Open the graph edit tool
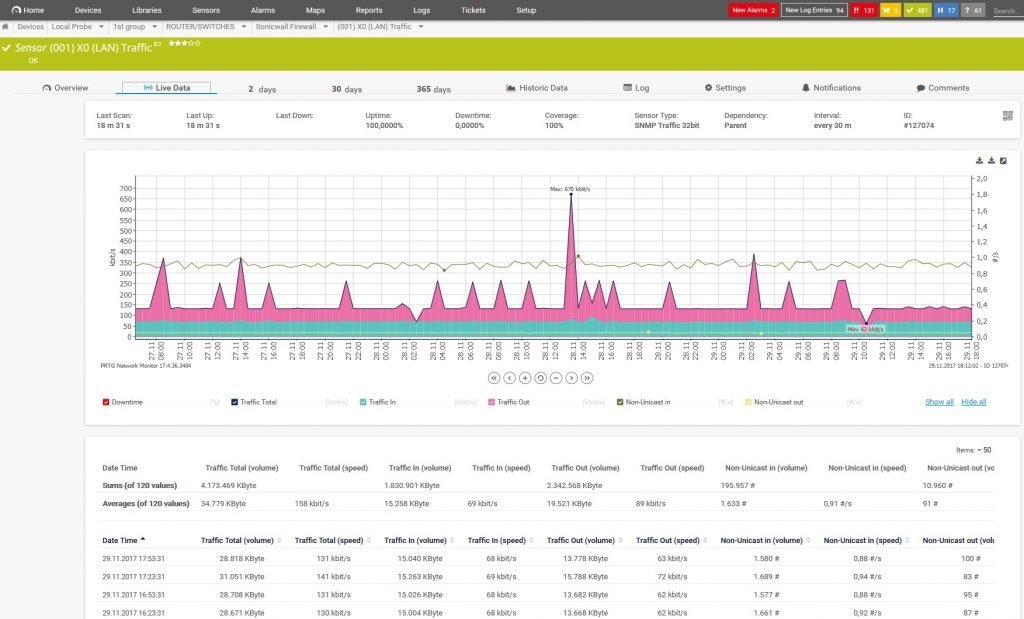Image resolution: width=1024 pixels, height=619 pixels. click(1003, 160)
